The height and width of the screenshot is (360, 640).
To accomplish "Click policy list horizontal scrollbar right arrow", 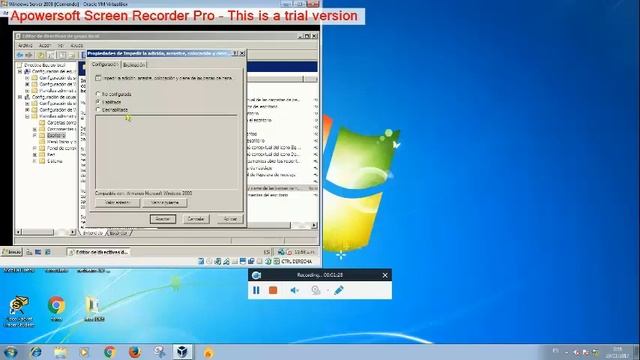I will coord(314,225).
